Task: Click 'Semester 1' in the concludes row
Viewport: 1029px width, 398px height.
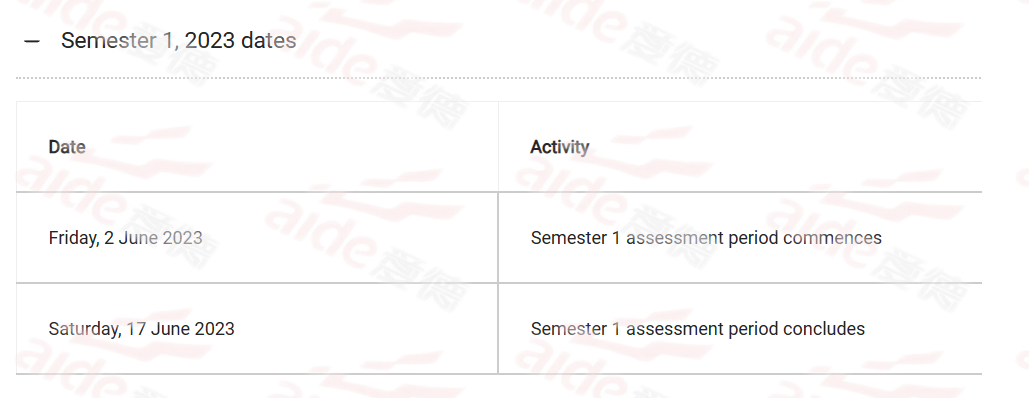Action: pos(576,328)
